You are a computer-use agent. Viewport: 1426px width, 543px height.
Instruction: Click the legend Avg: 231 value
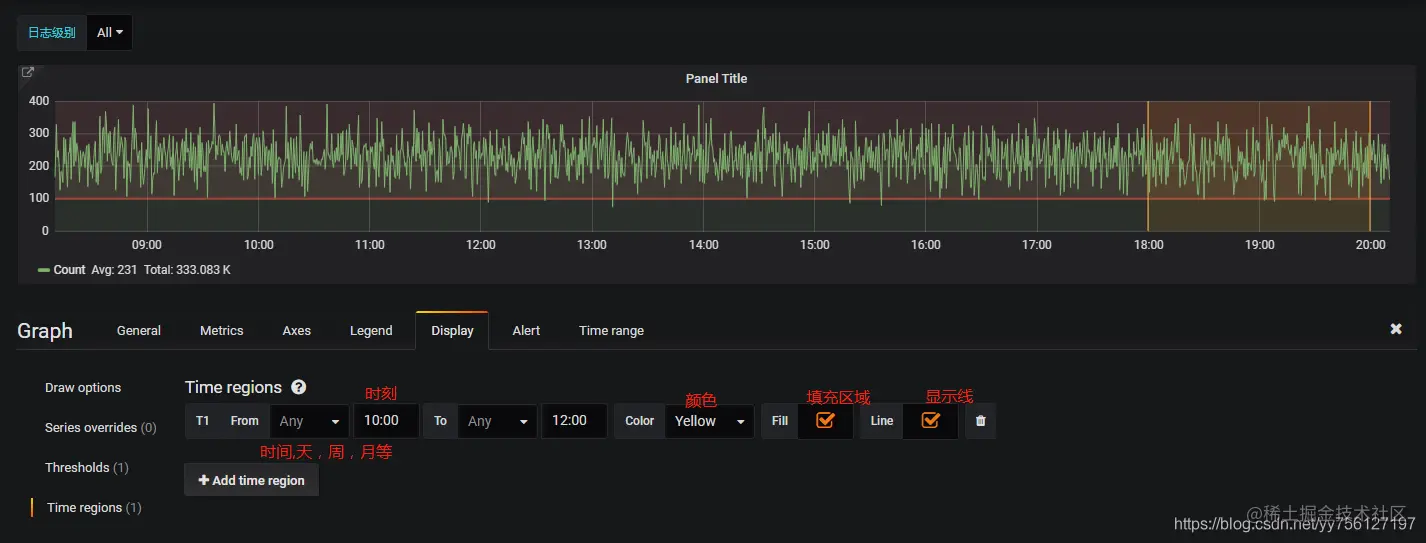coord(114,270)
